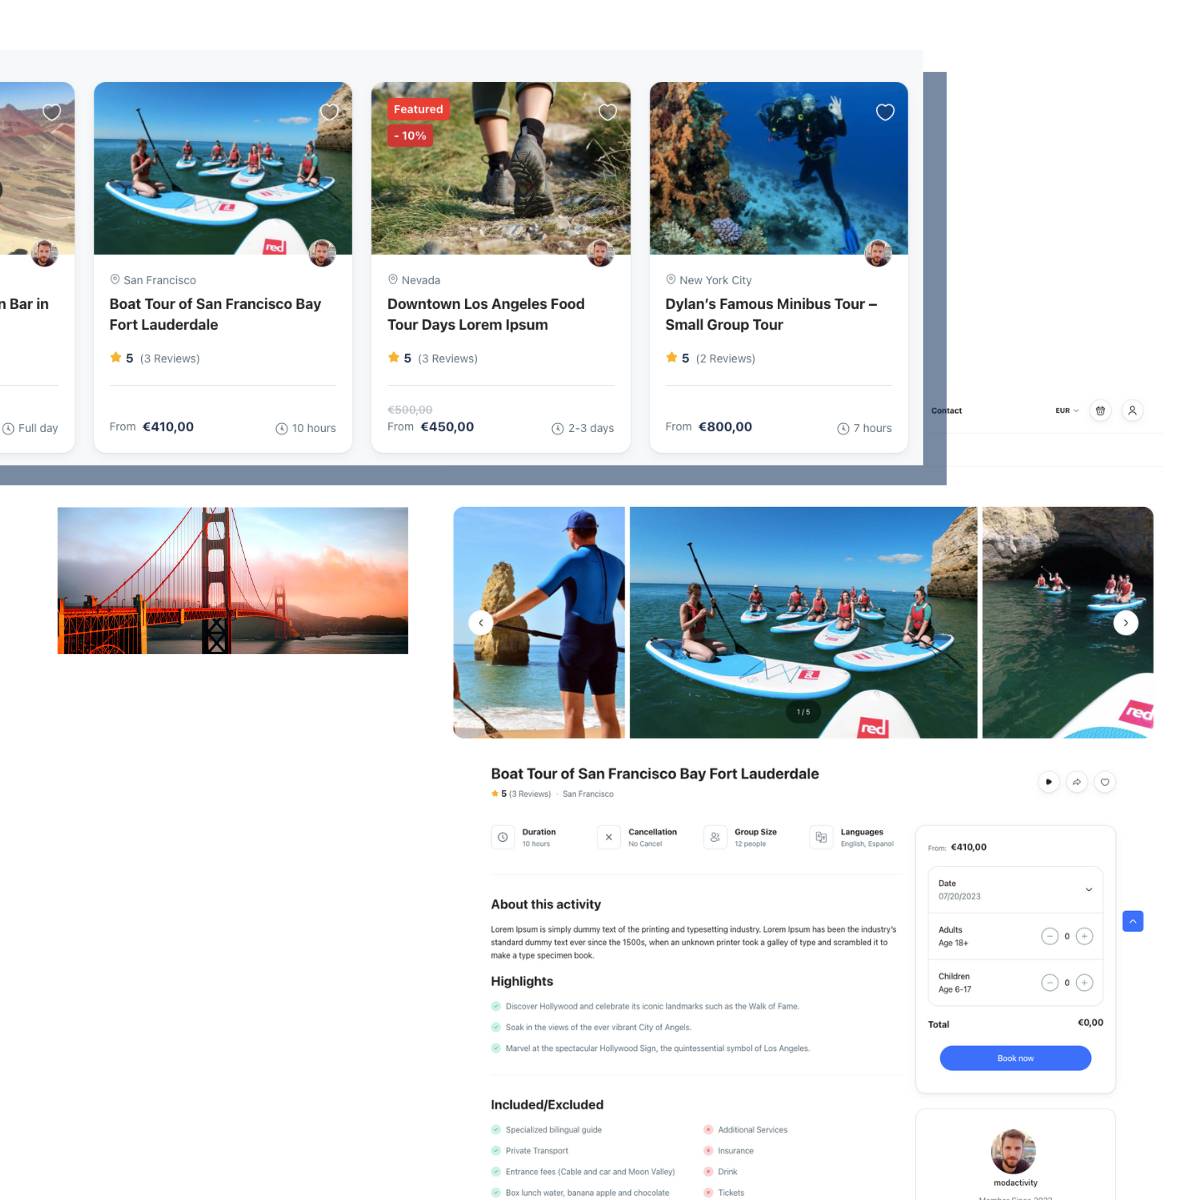Increase the Adults count
The image size is (1200, 1200).
click(x=1084, y=936)
